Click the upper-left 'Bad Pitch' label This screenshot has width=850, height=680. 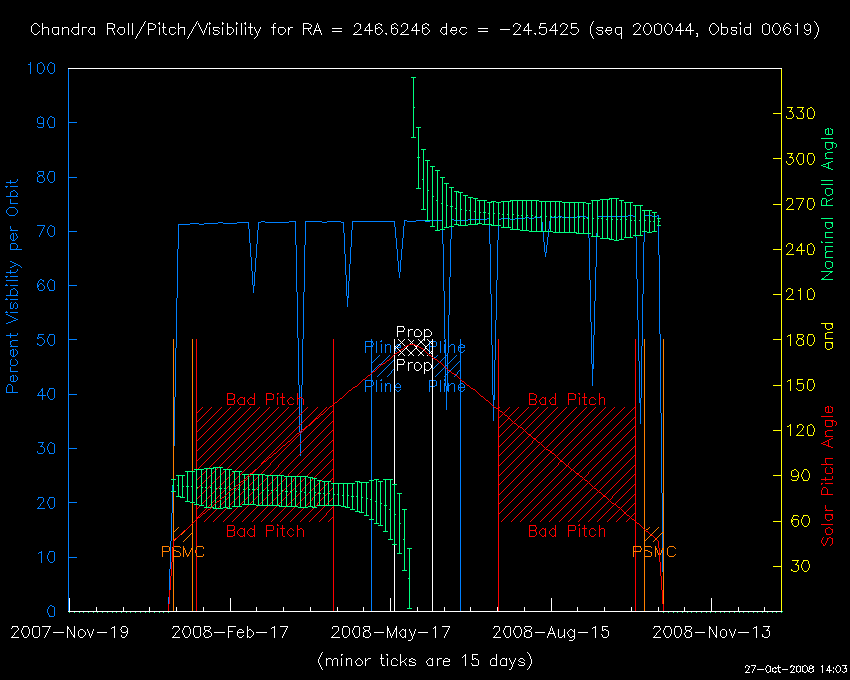point(265,399)
